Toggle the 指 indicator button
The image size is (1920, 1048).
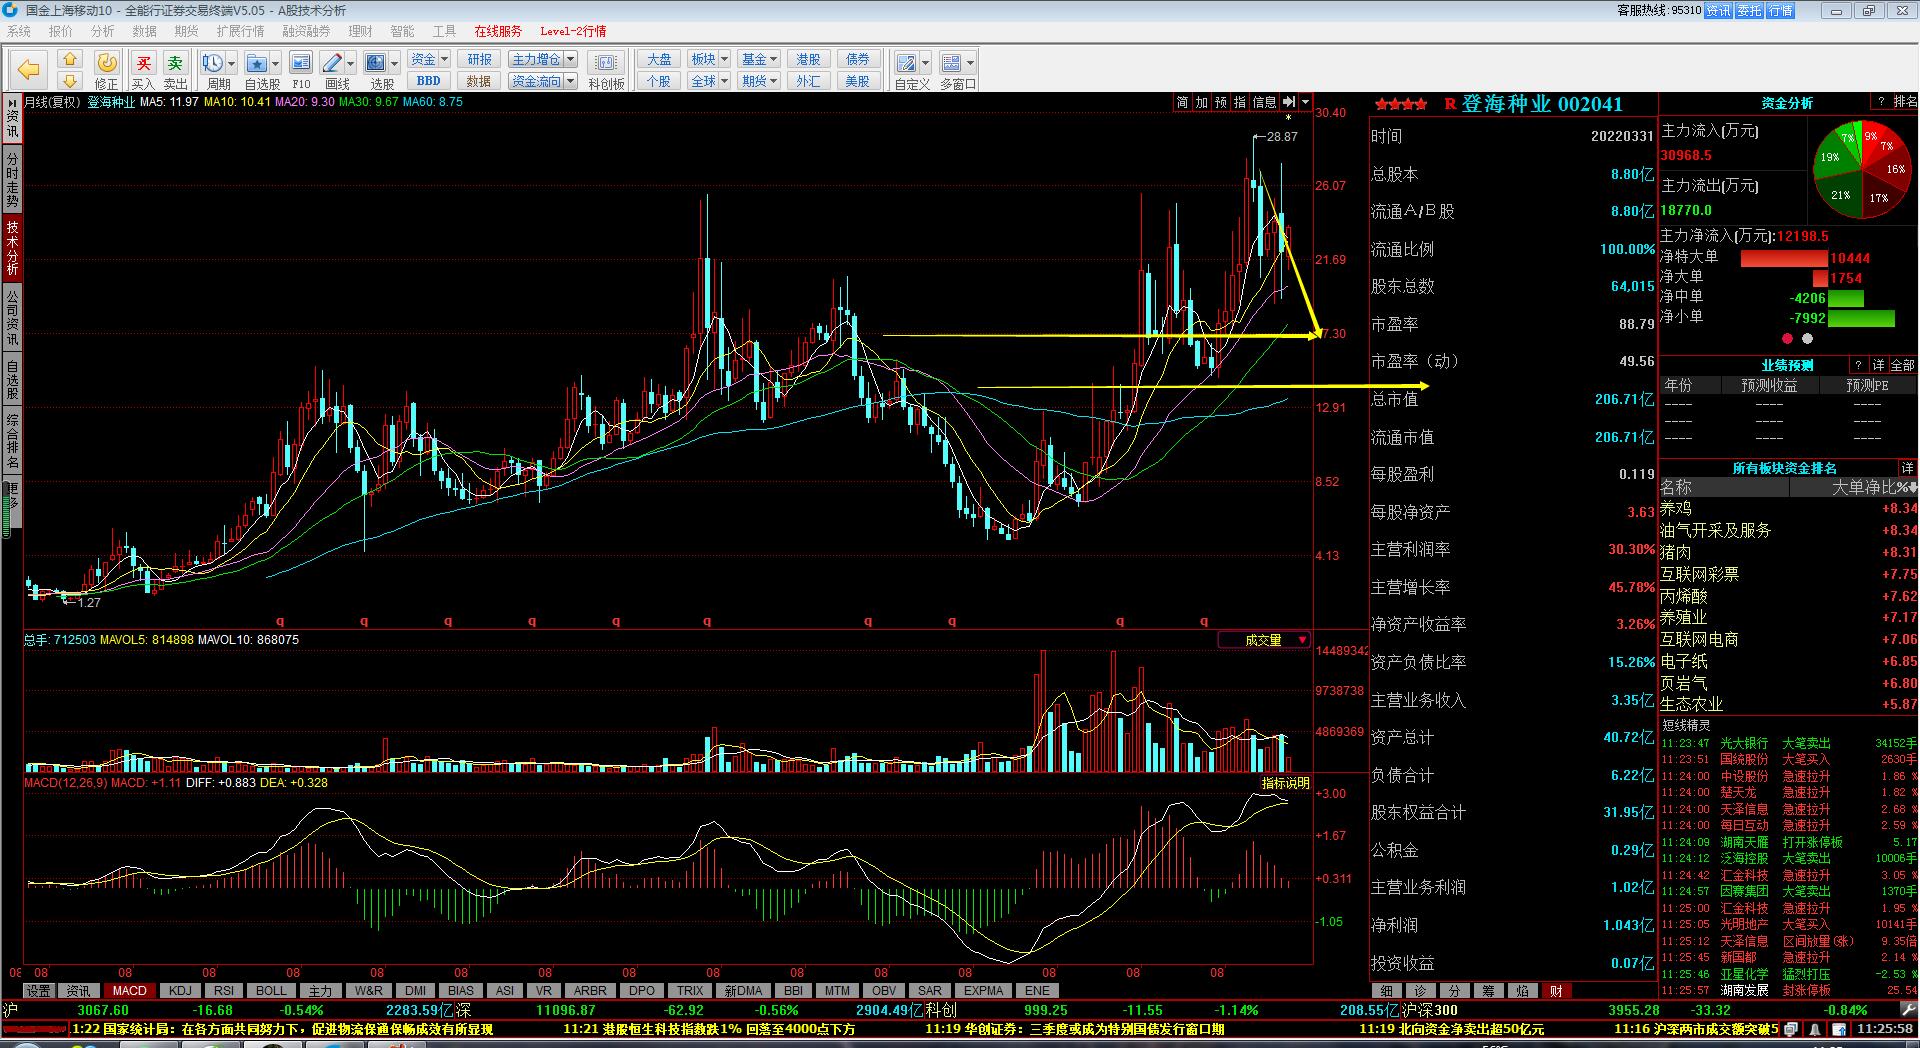click(1240, 102)
